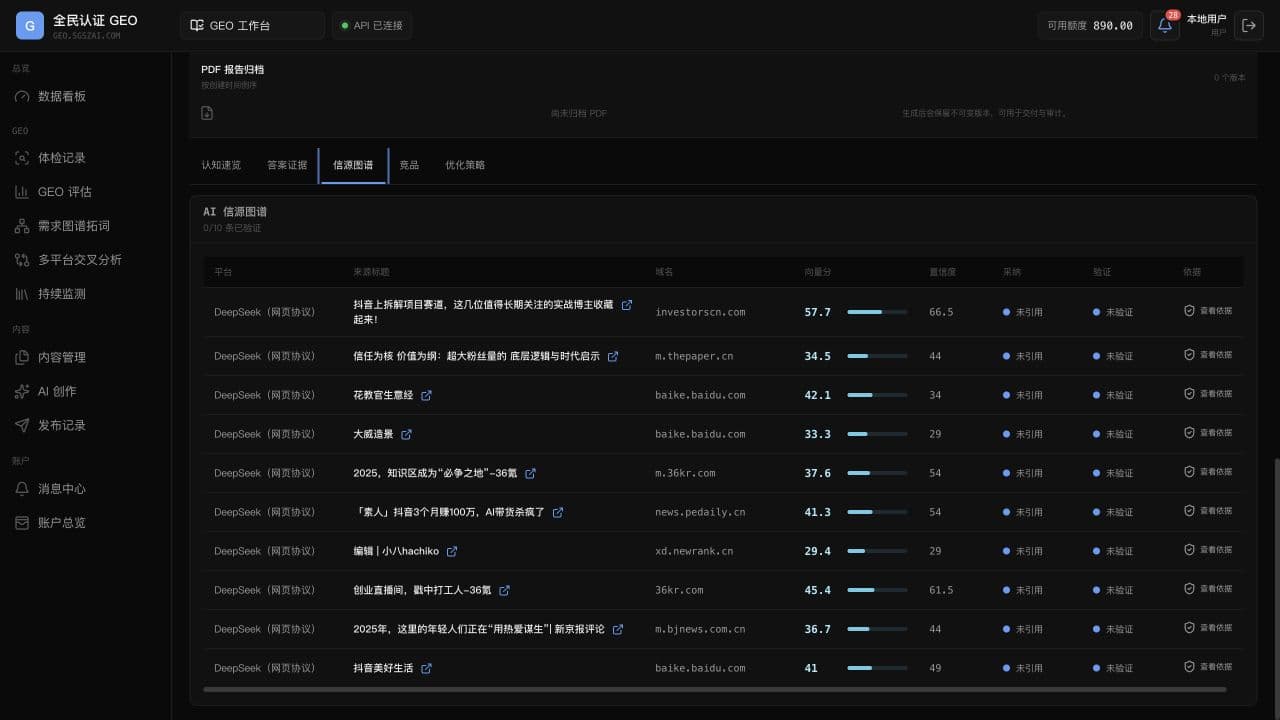Switch to the 认知速览 tab
The width and height of the screenshot is (1280, 720).
tap(221, 165)
